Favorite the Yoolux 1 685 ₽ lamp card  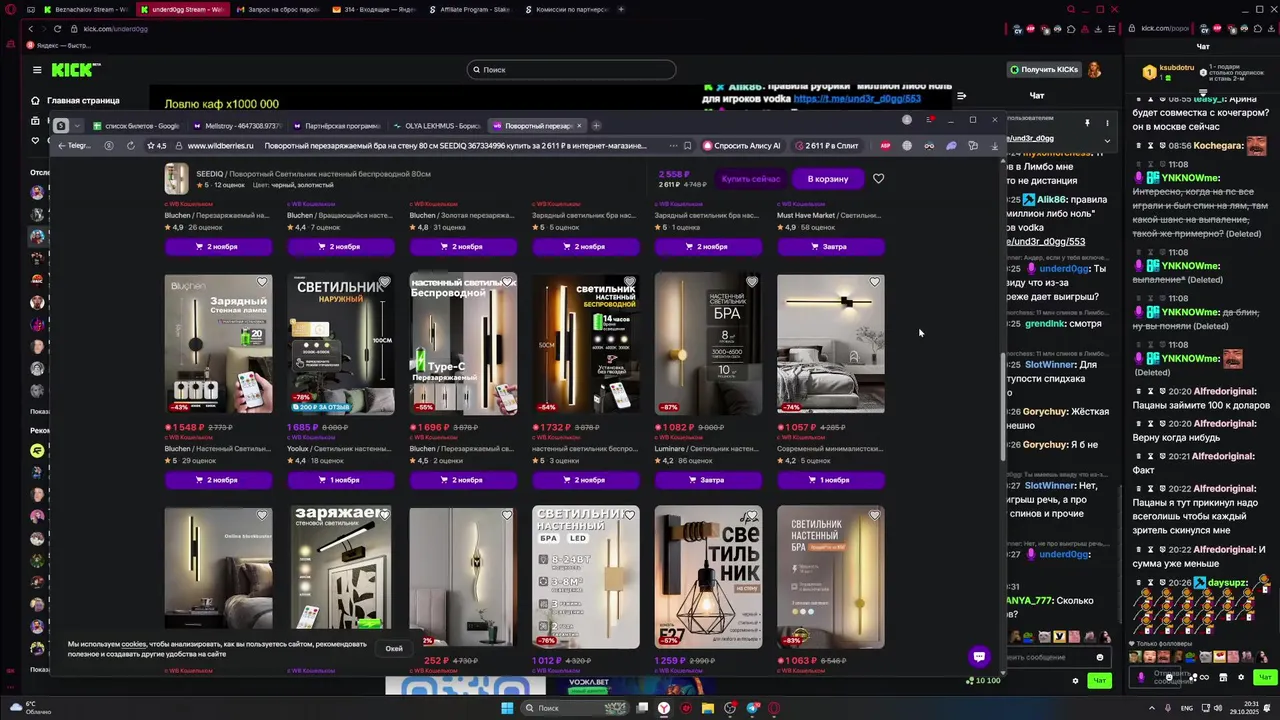click(384, 283)
